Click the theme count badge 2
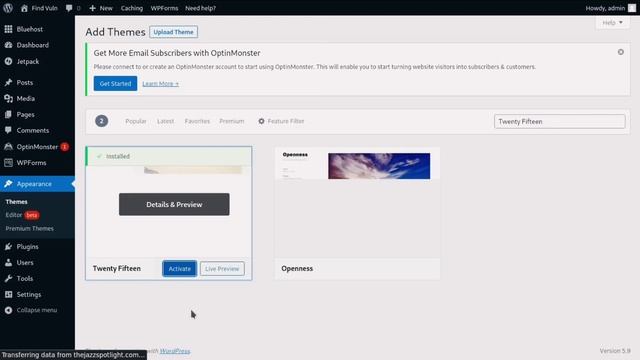The image size is (640, 360). coord(102,121)
